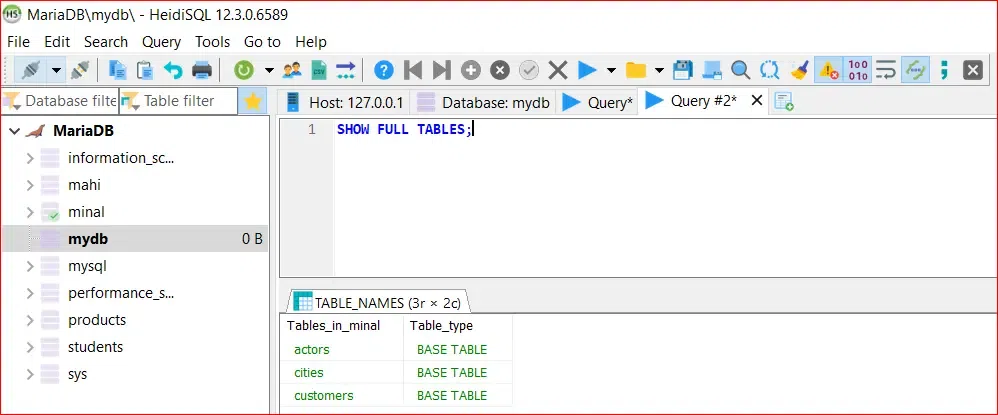Collapse the MariaDB tree node
Screen dimensions: 998x415
pyautogui.click(x=14, y=131)
